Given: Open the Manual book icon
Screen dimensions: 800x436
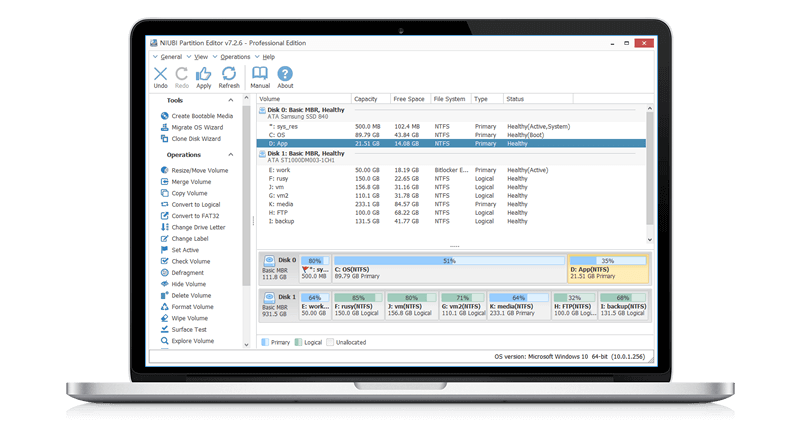Looking at the screenshot, I should 260,74.
